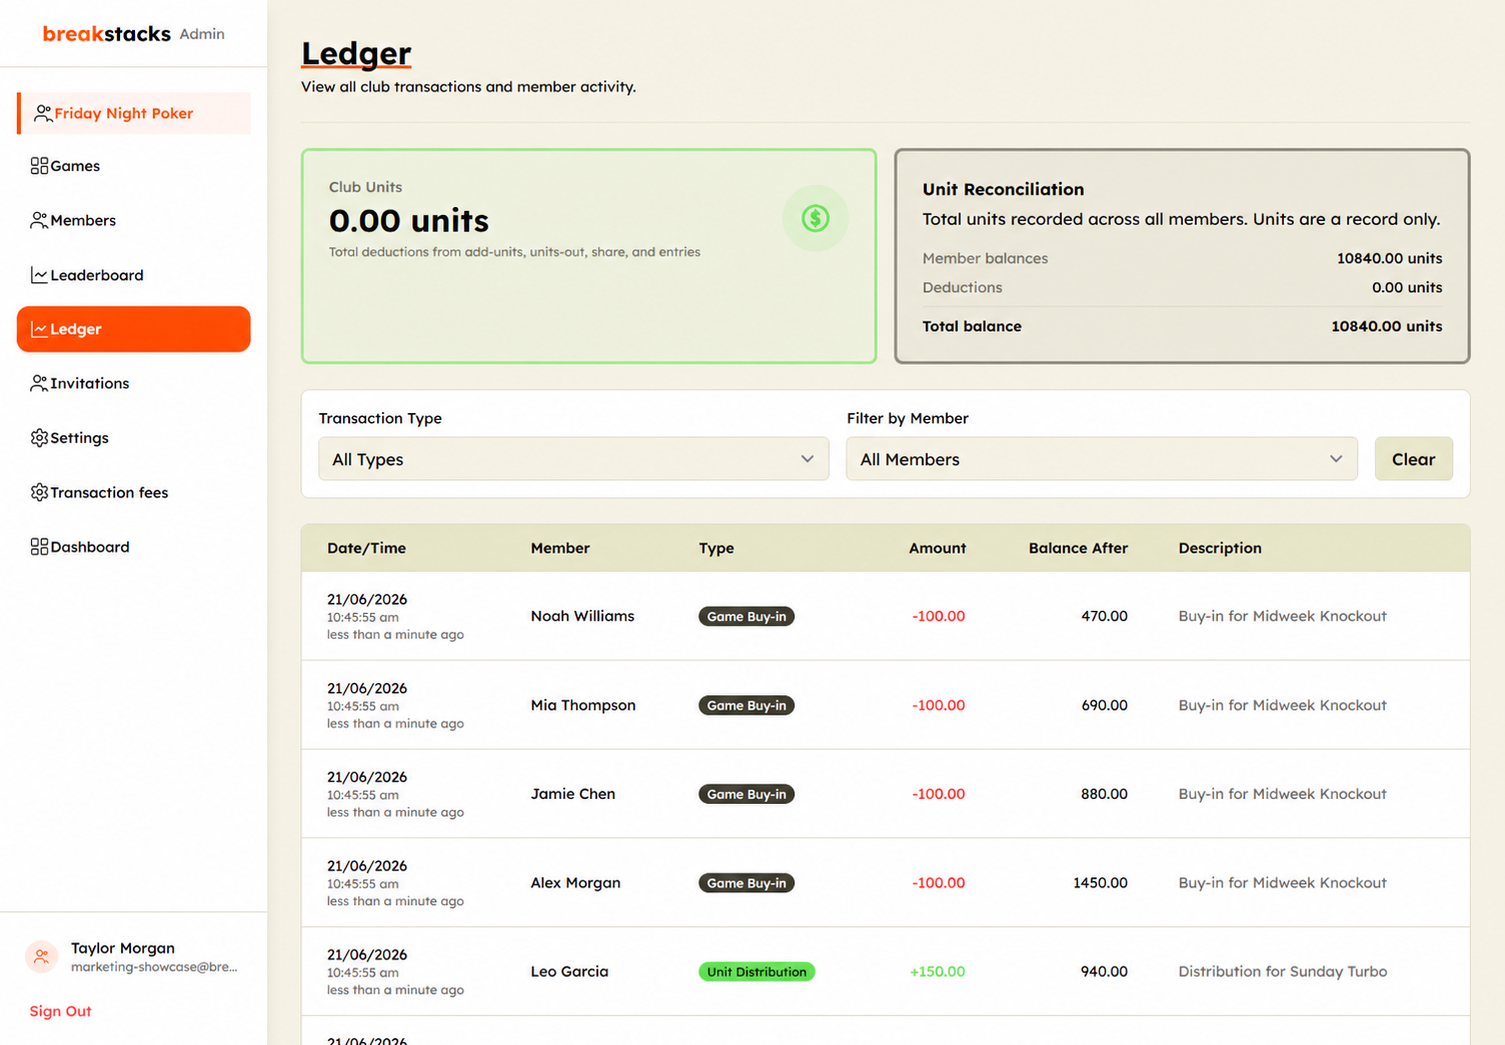Click Noah Williams in the ledger
Screen dimensions: 1505x1045
tap(582, 616)
